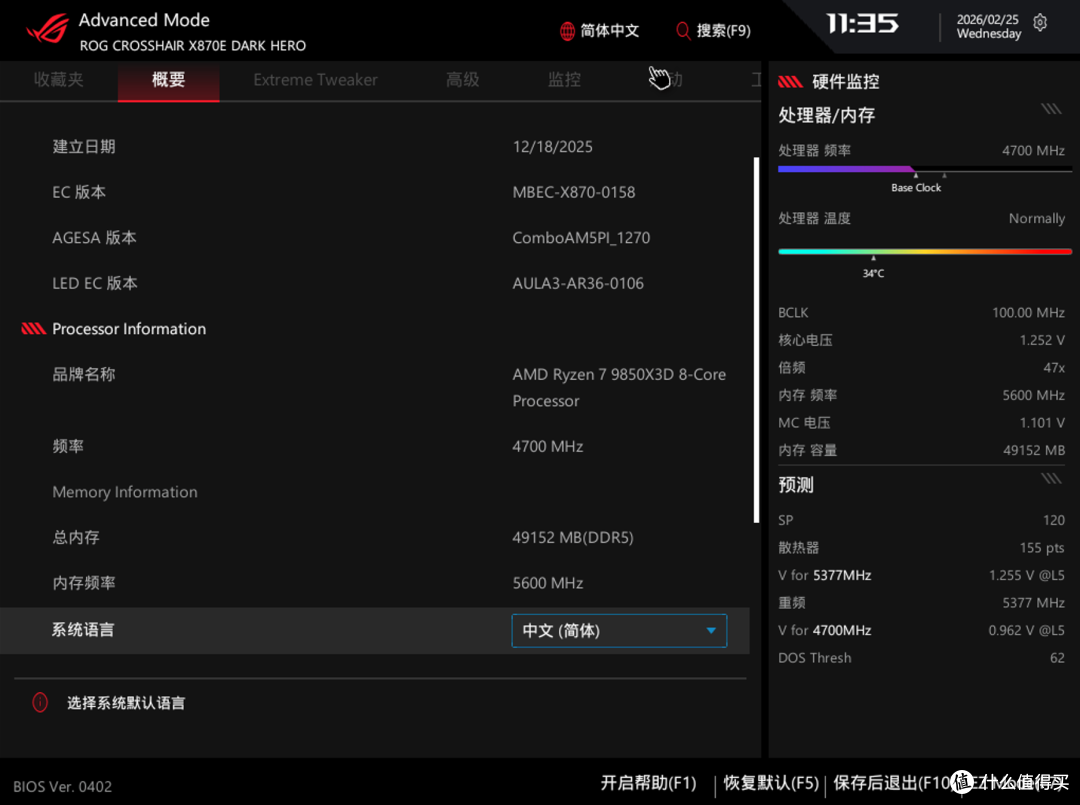The image size is (1080, 805).
Task: Click the Processor Information heading
Action: tap(129, 328)
